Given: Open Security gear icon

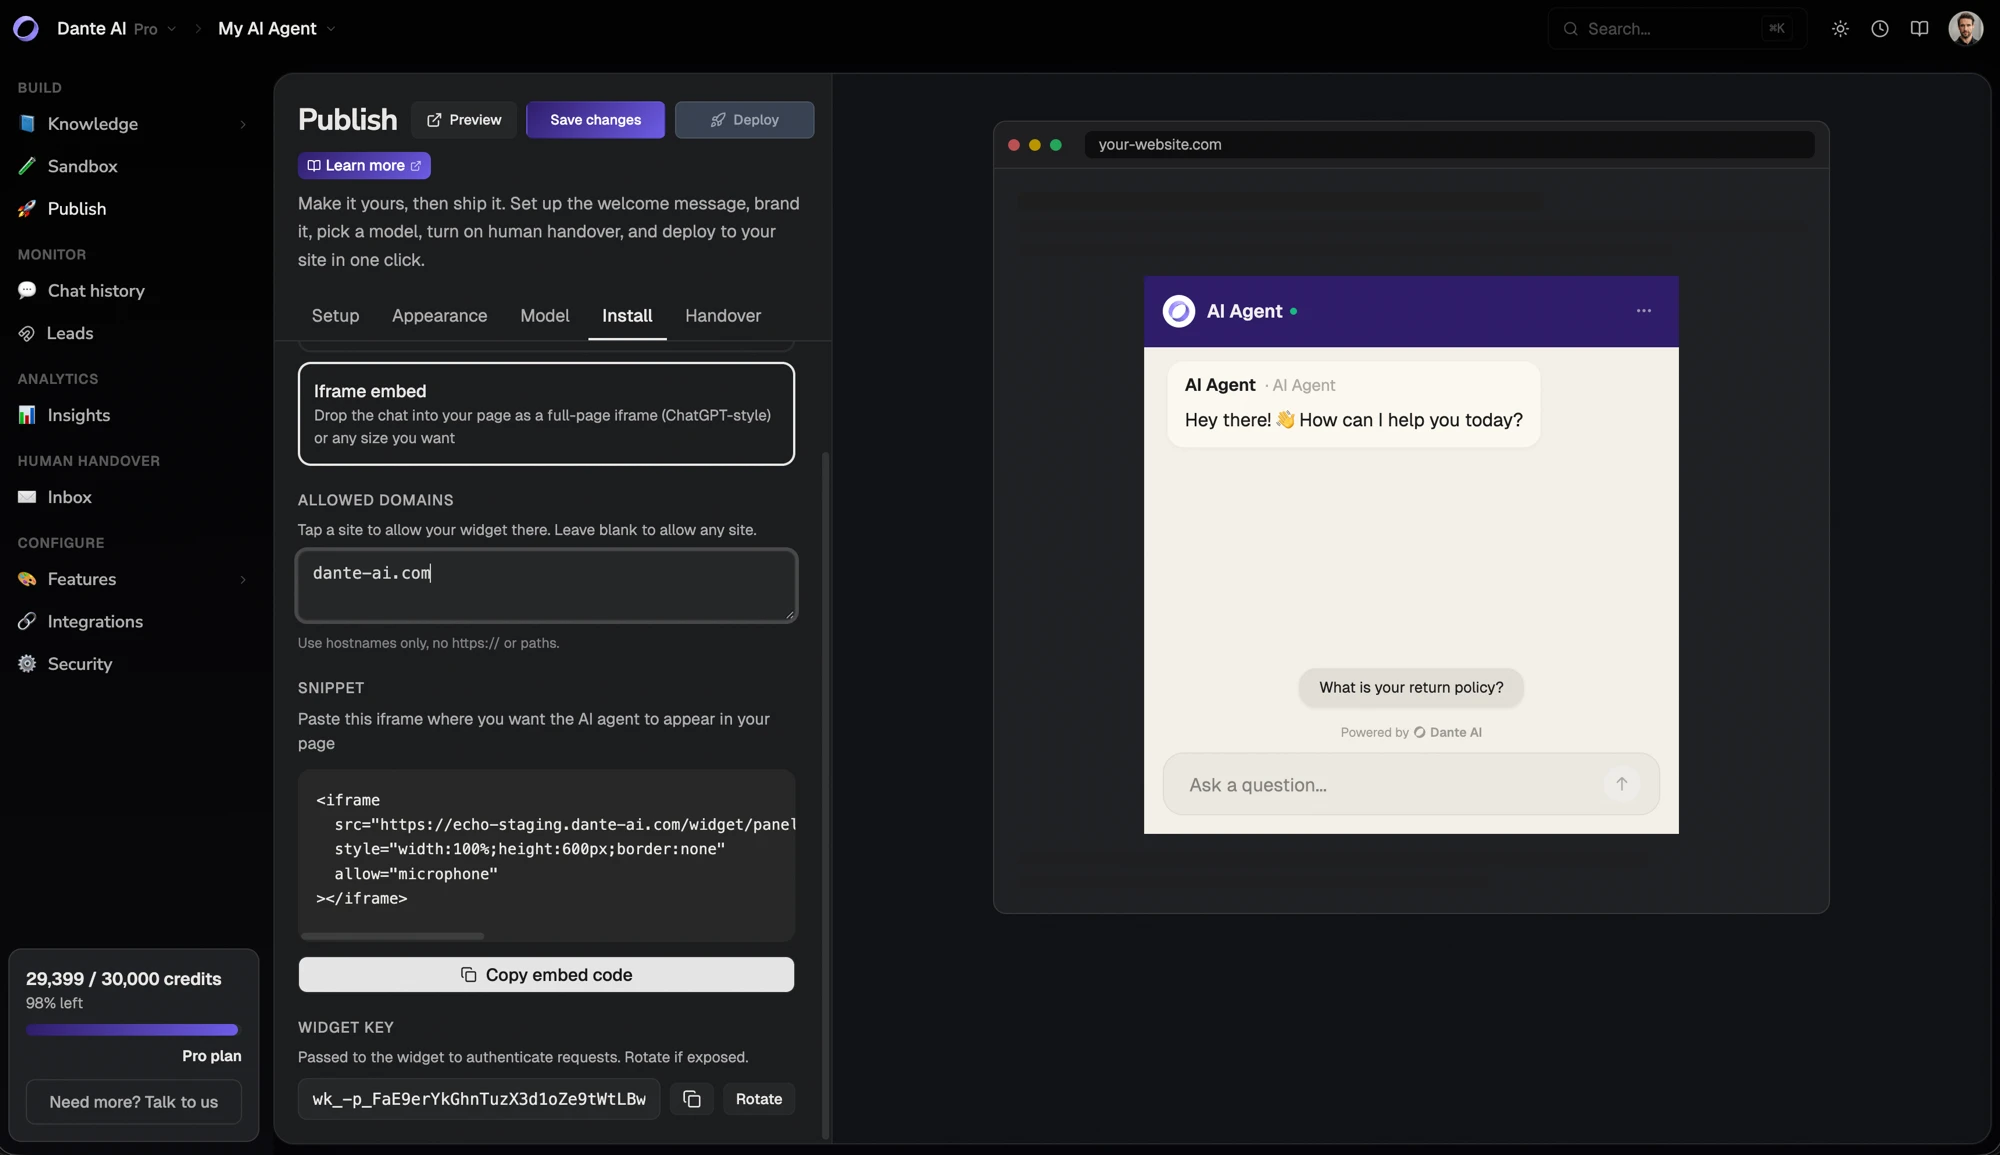Looking at the screenshot, I should [x=27, y=664].
